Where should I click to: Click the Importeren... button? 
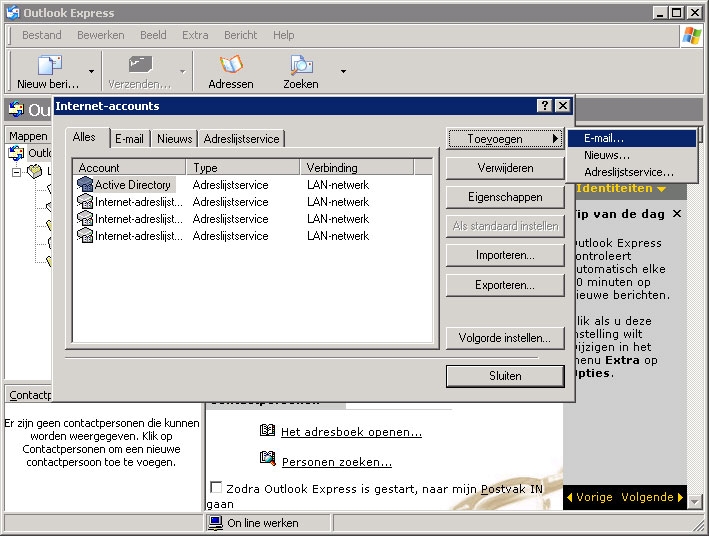pos(505,255)
